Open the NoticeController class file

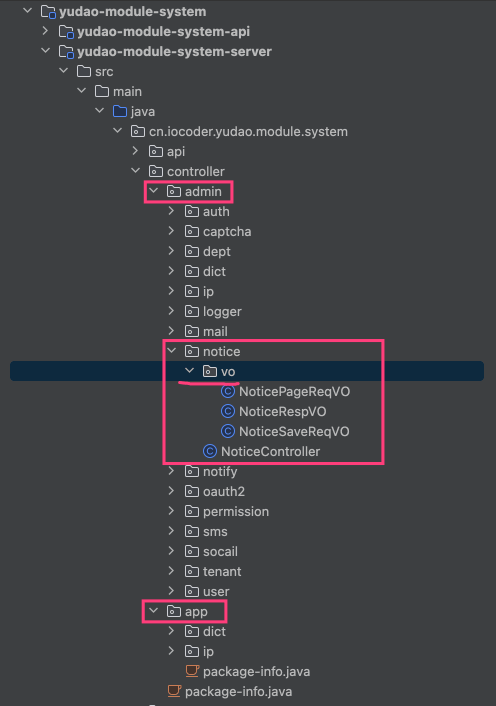pos(270,451)
